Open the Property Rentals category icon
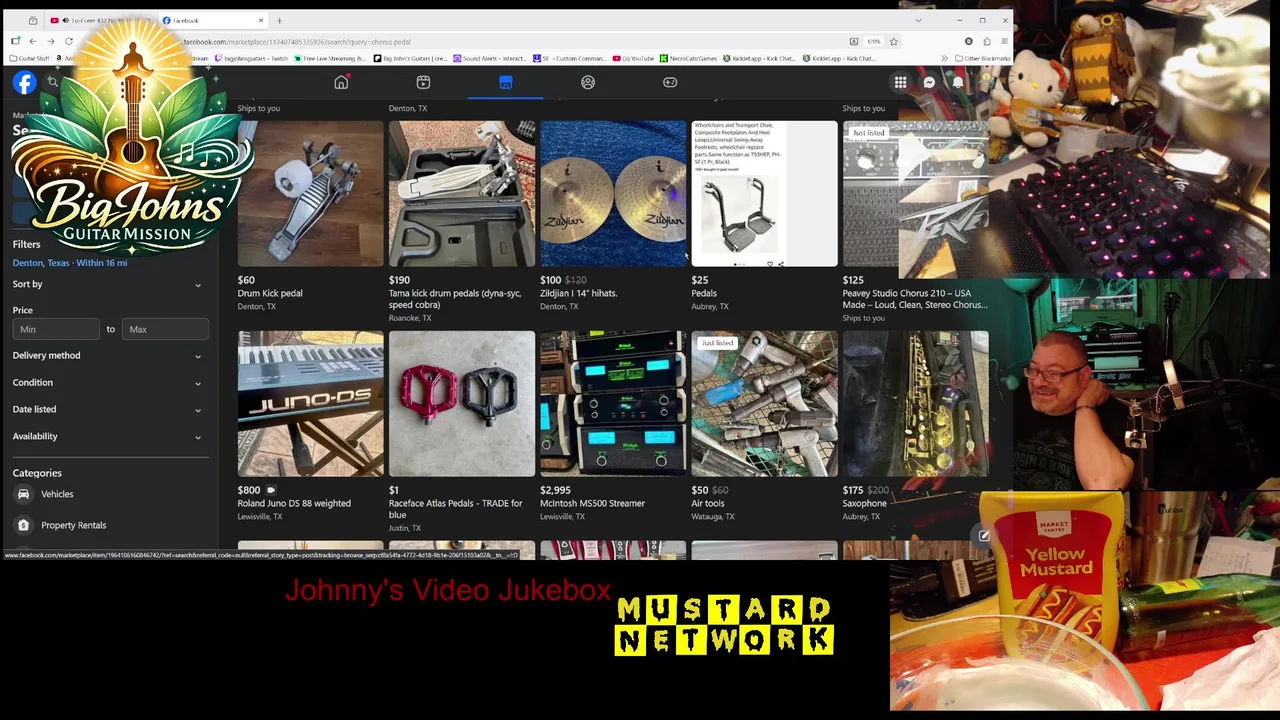This screenshot has height=720, width=1280. point(23,525)
